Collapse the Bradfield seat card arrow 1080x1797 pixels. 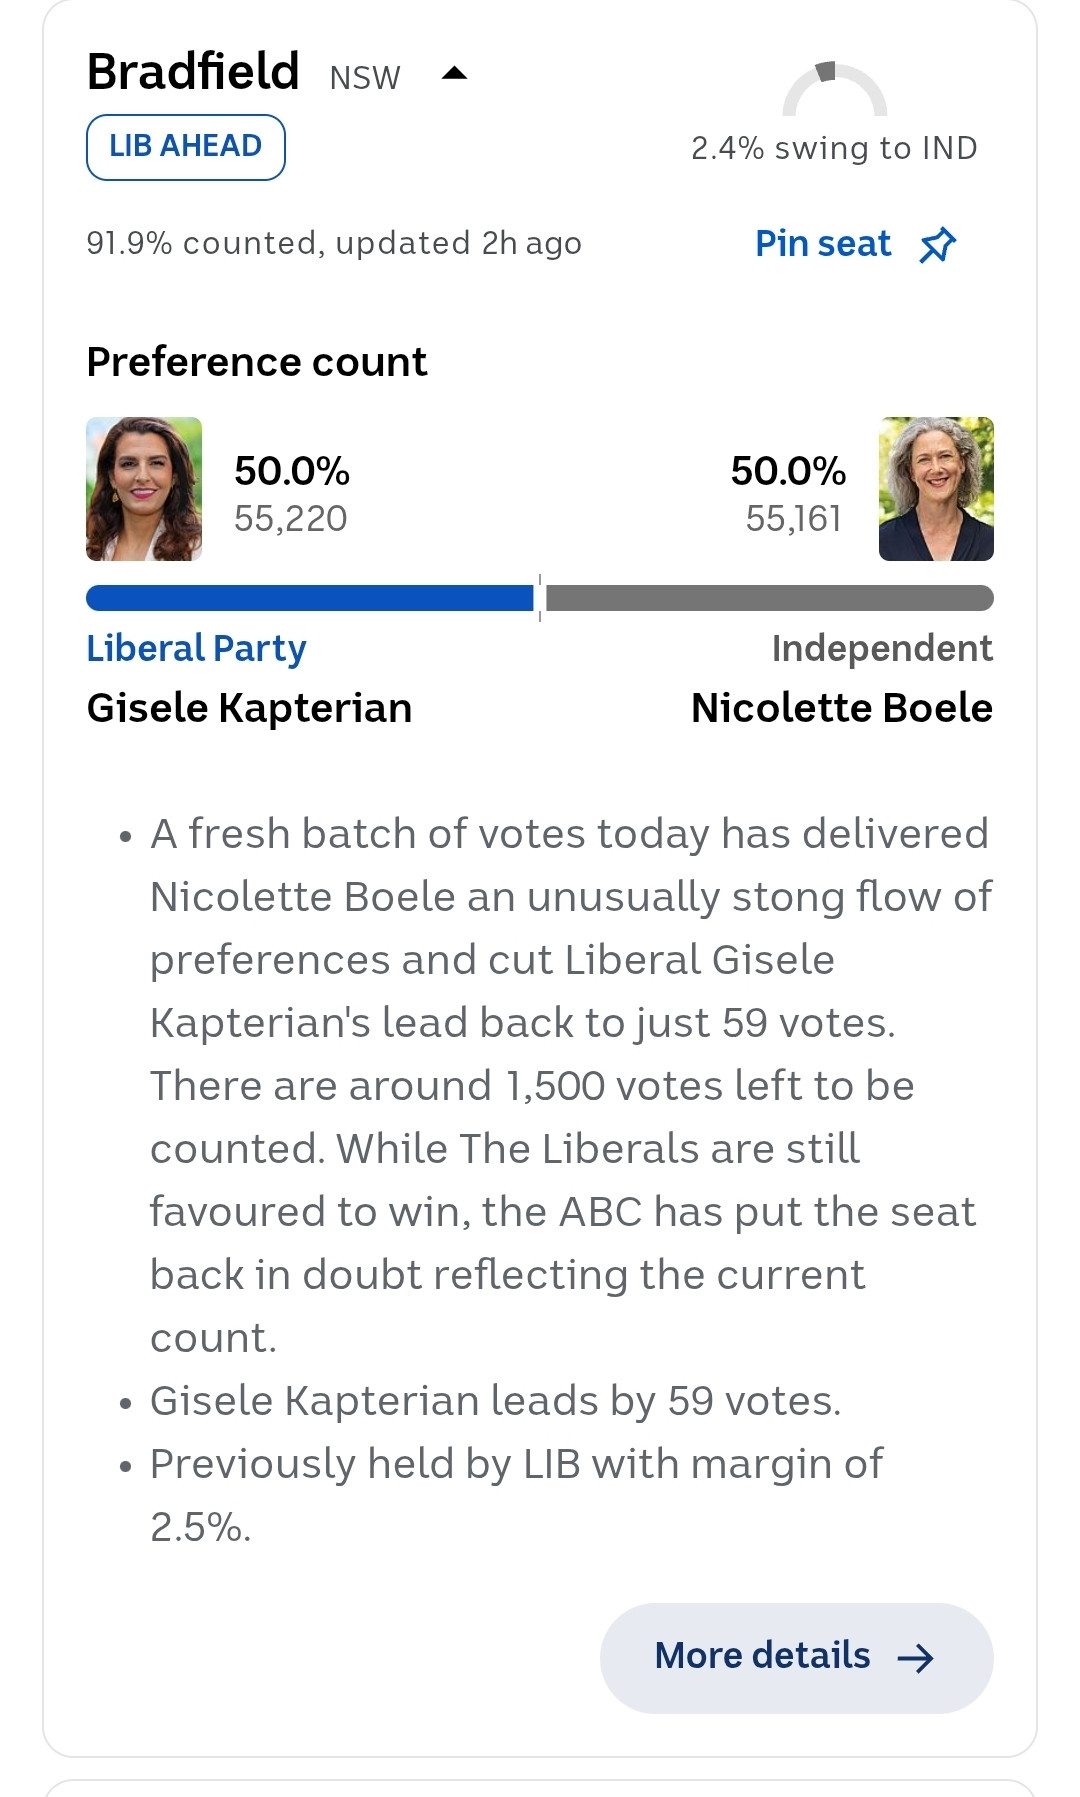(x=454, y=73)
